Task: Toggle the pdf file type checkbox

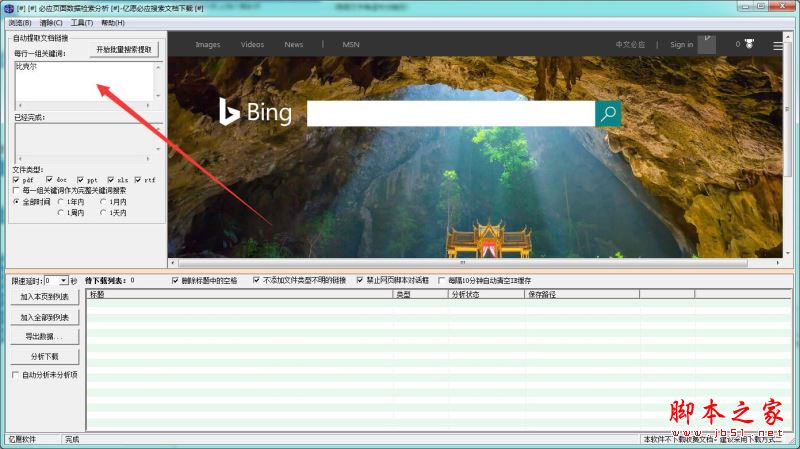Action: point(16,180)
